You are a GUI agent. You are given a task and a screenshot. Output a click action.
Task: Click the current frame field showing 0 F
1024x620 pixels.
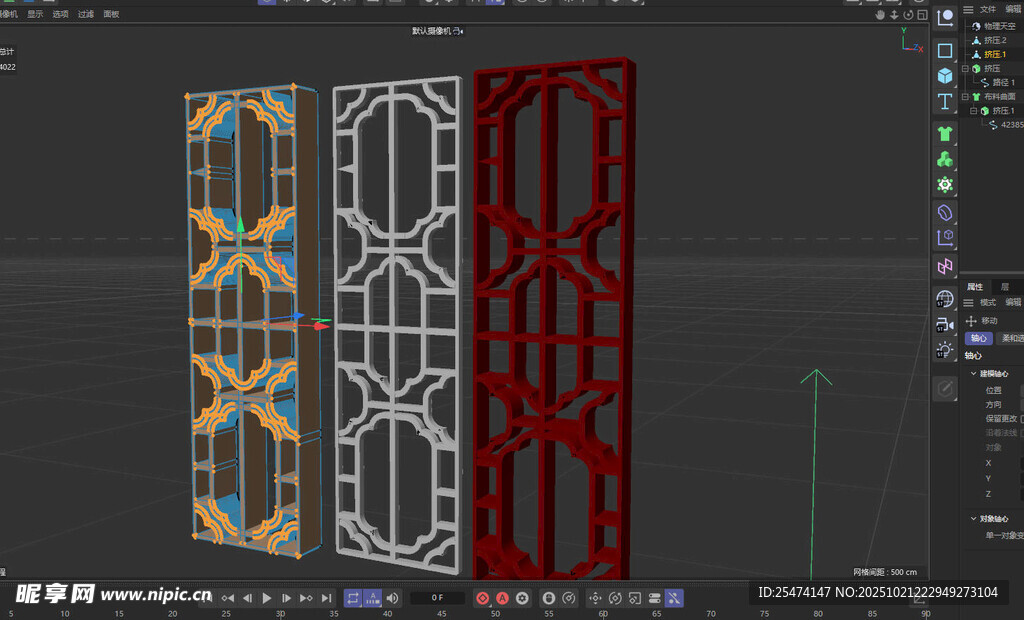(437, 598)
